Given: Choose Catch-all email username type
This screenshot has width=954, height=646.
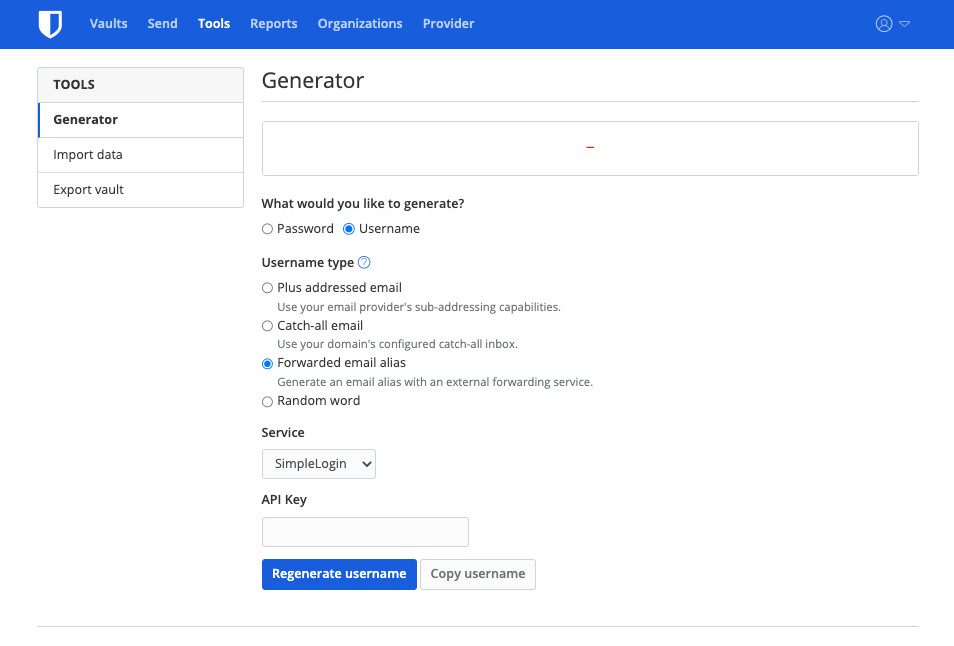Looking at the screenshot, I should (267, 326).
